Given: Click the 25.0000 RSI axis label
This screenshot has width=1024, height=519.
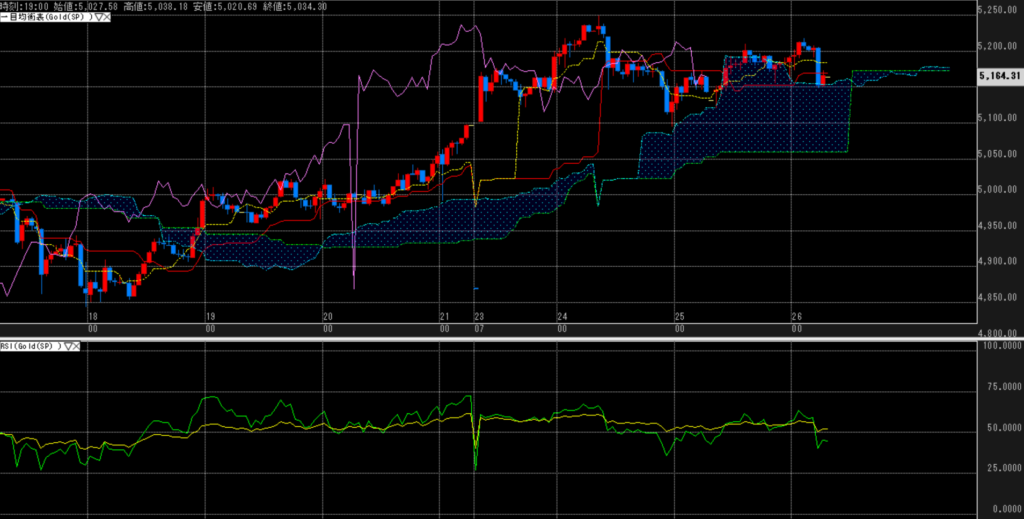Looking at the screenshot, I should [x=1000, y=468].
